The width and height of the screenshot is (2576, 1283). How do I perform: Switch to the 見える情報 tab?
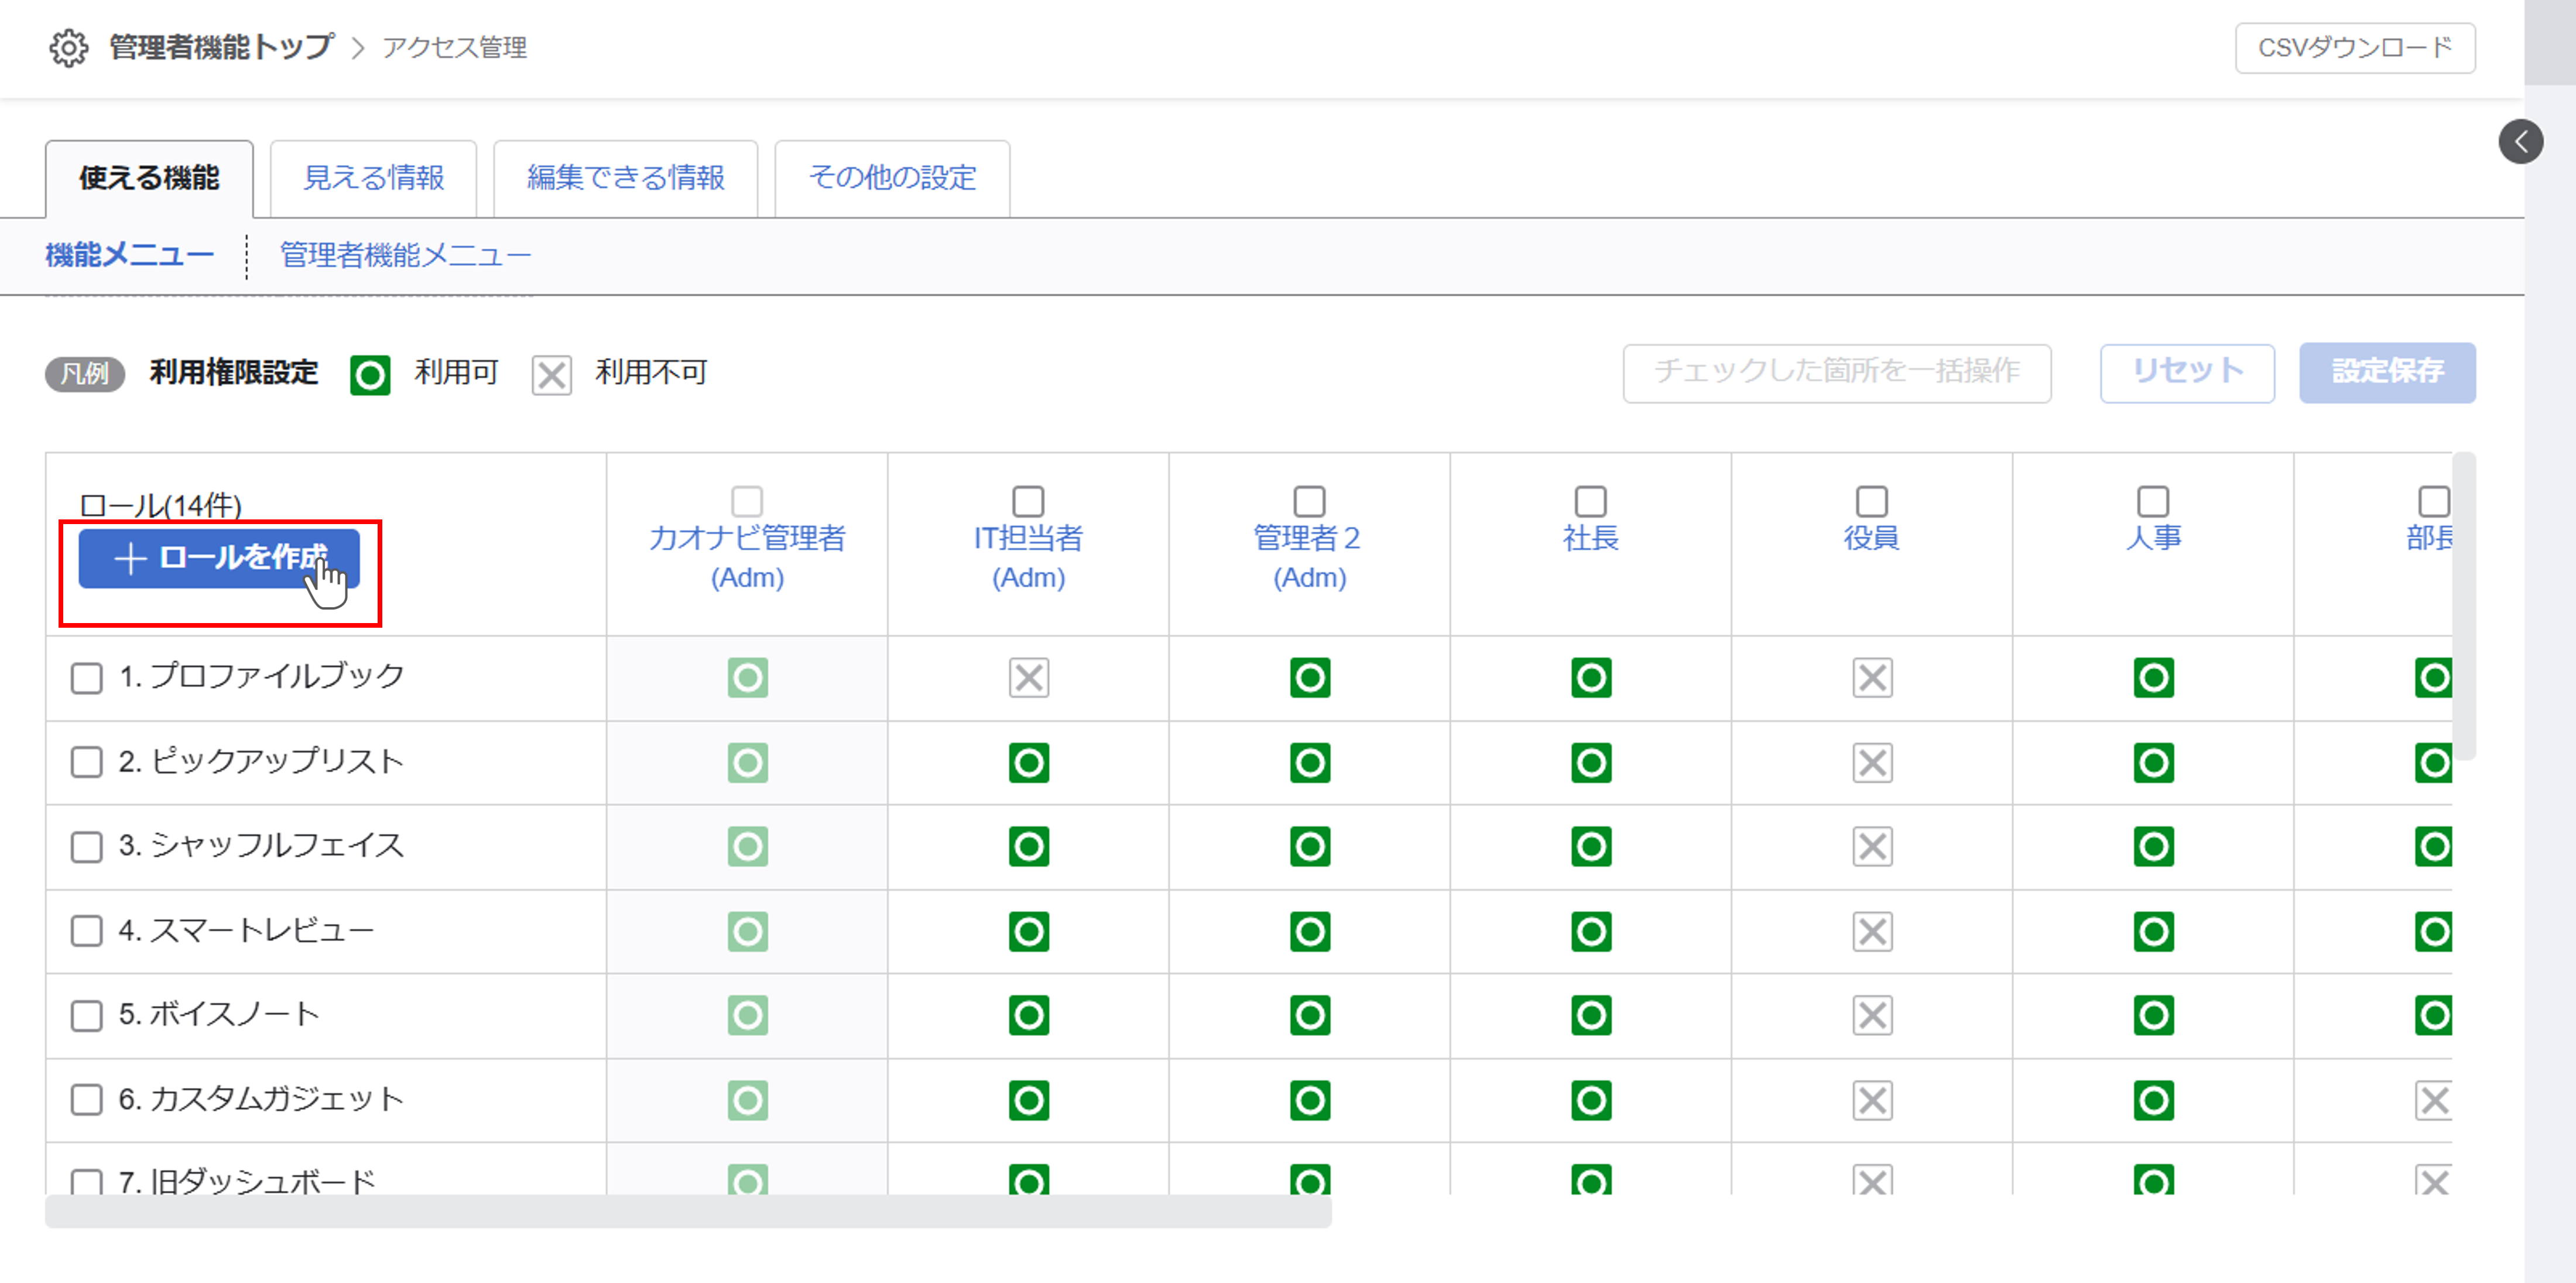pyautogui.click(x=373, y=178)
